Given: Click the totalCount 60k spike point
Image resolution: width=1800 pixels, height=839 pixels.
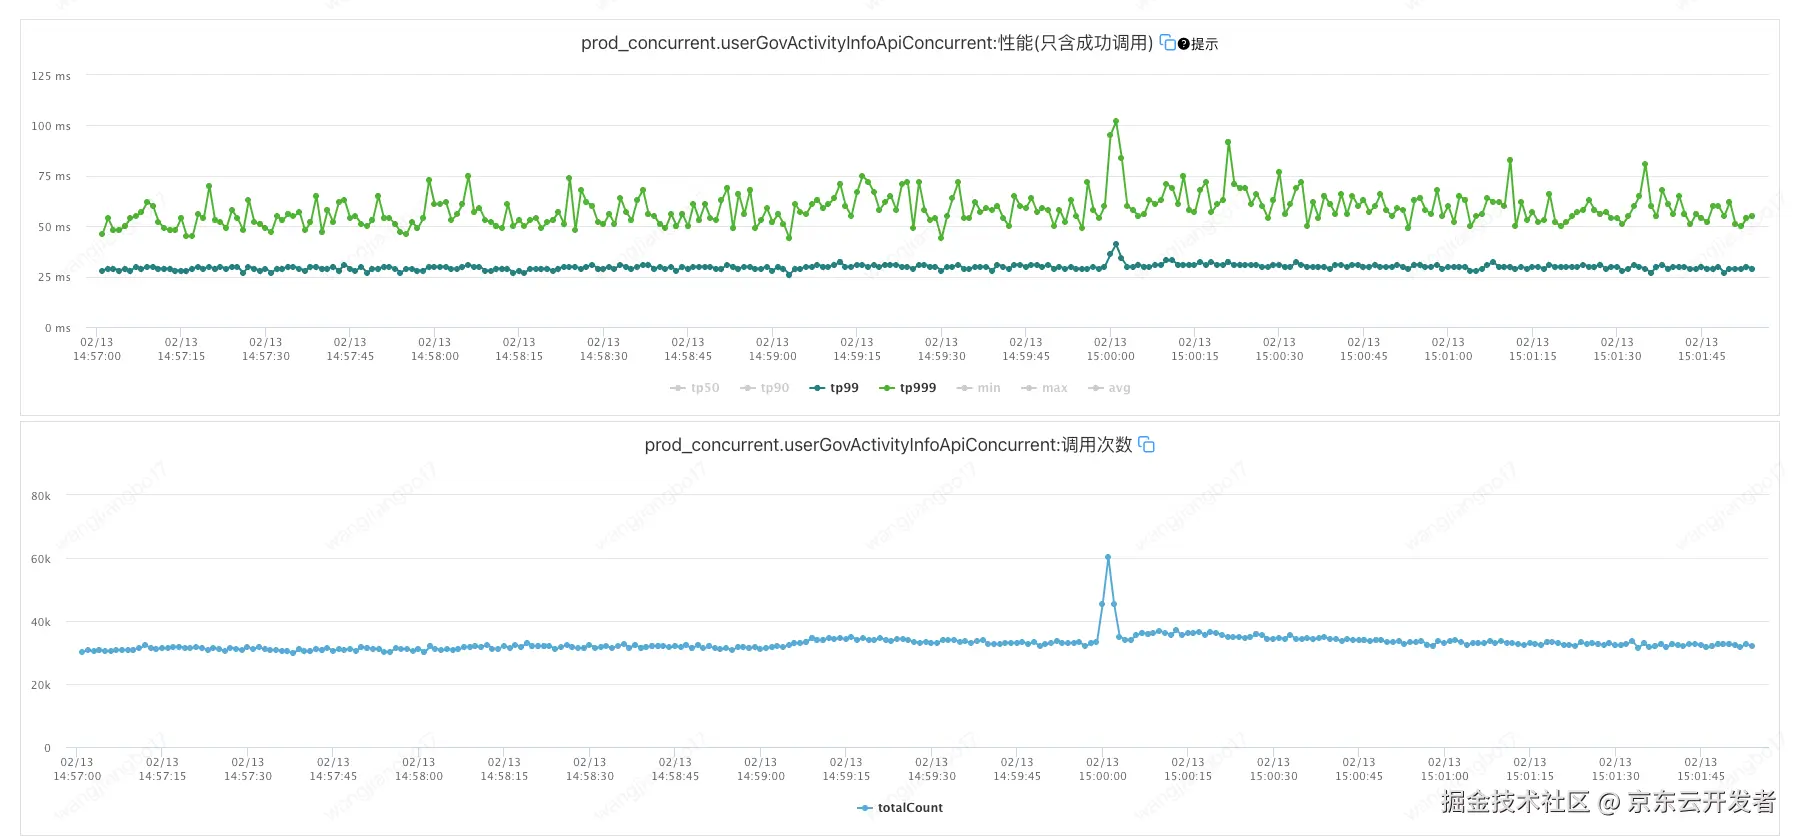Looking at the screenshot, I should click(1108, 557).
